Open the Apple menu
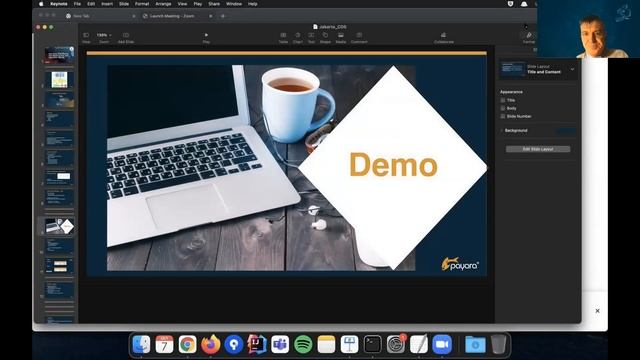Viewport: 640px width, 360px height. 41,4
